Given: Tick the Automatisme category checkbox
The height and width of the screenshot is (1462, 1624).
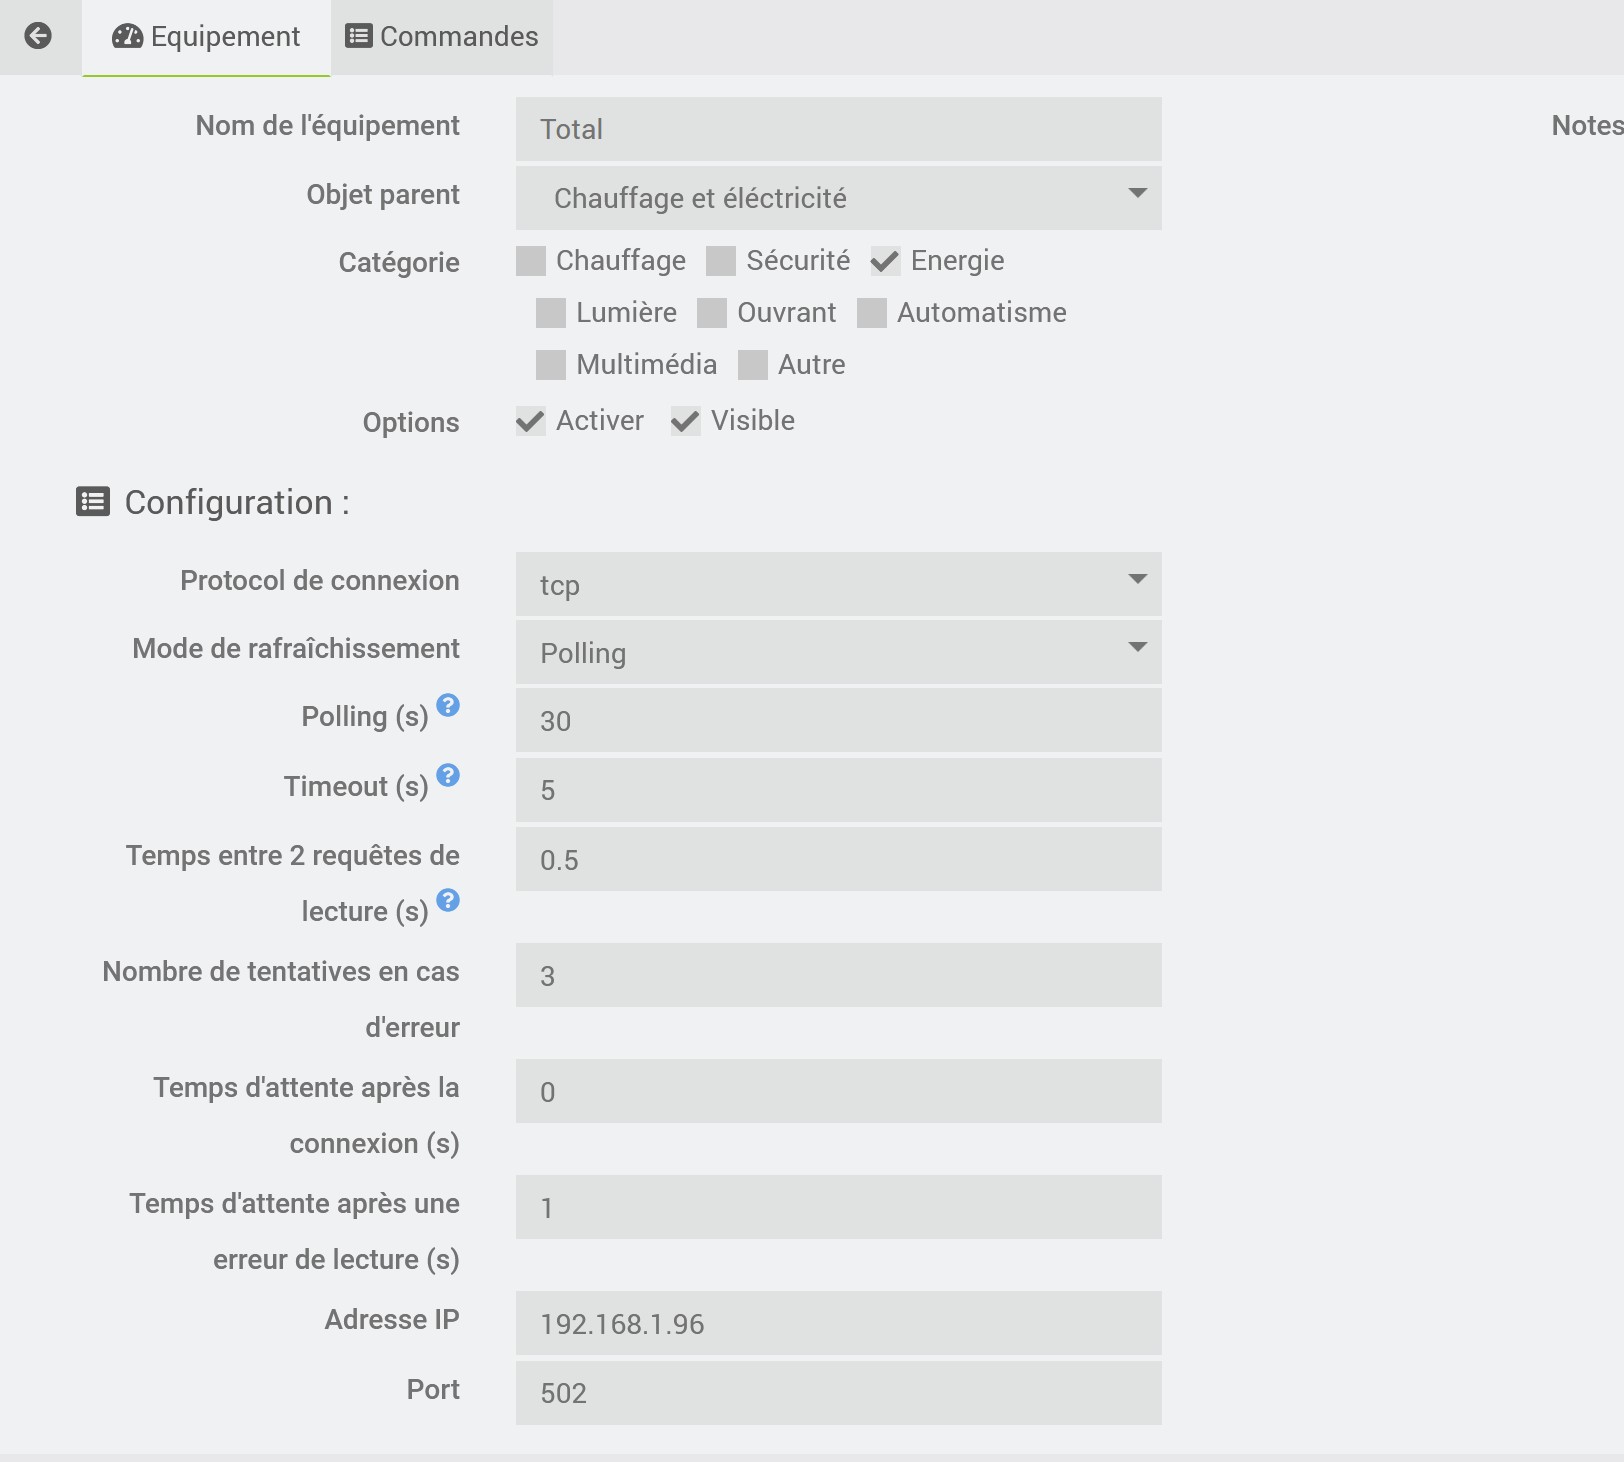Looking at the screenshot, I should pos(872,313).
